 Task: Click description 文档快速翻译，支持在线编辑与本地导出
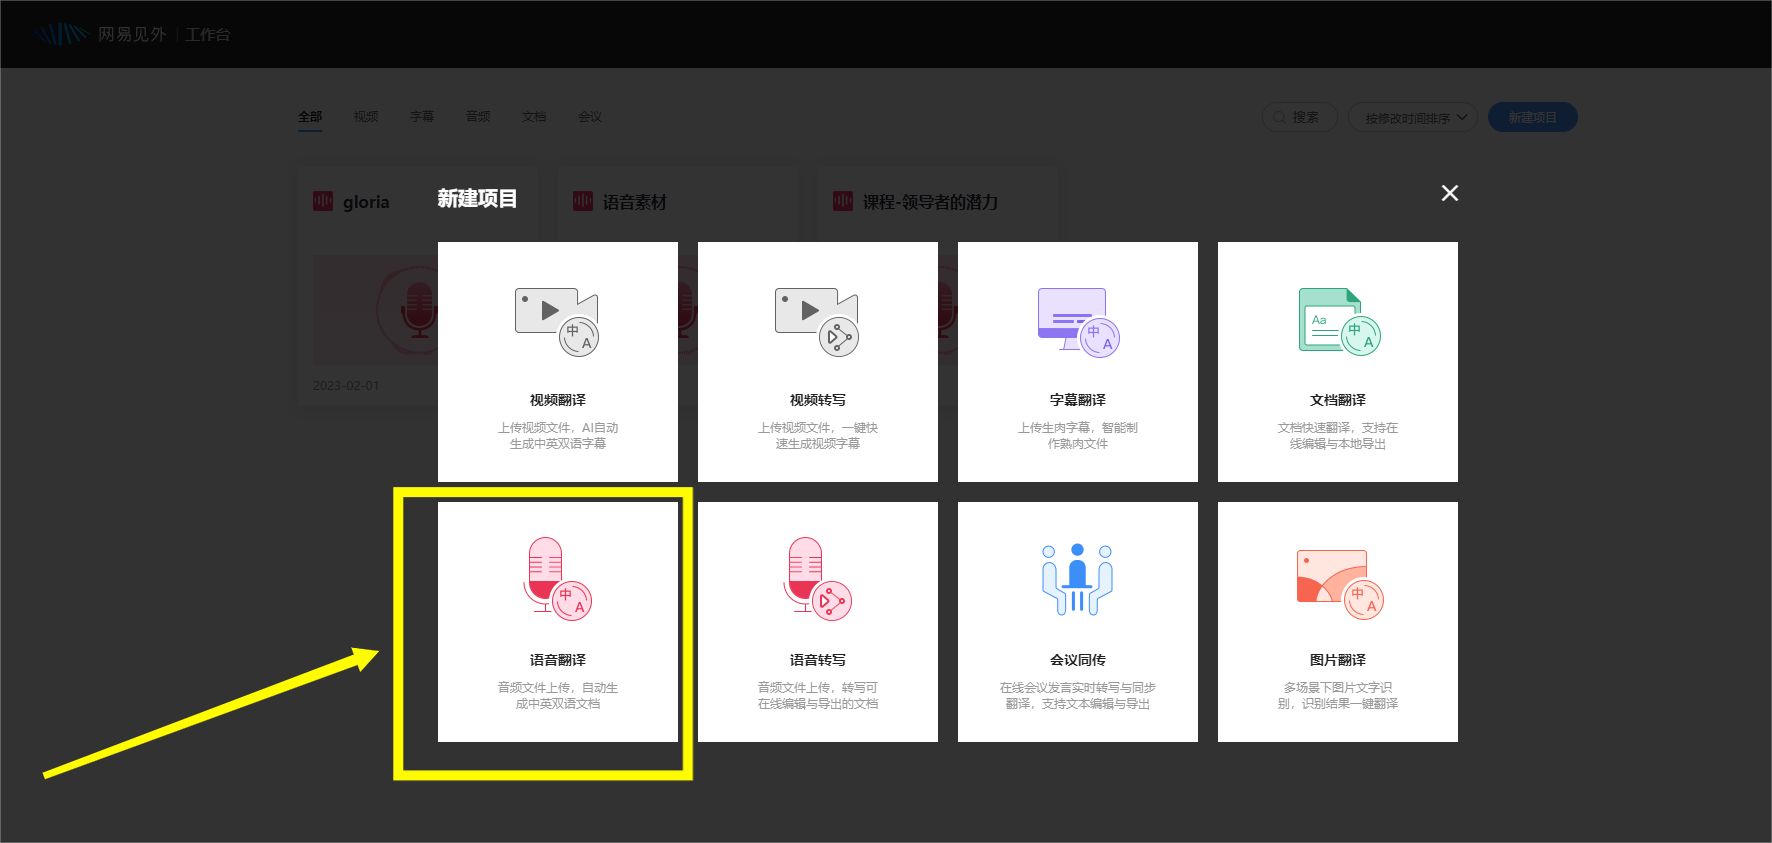(1338, 435)
